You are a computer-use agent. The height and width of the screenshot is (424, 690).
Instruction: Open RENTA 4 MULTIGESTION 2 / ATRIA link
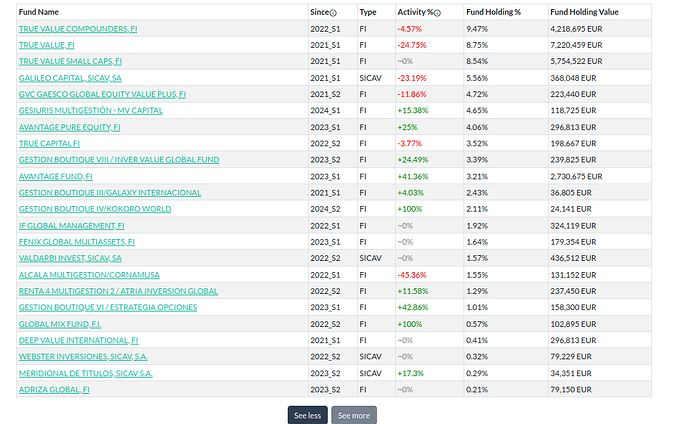tap(118, 292)
